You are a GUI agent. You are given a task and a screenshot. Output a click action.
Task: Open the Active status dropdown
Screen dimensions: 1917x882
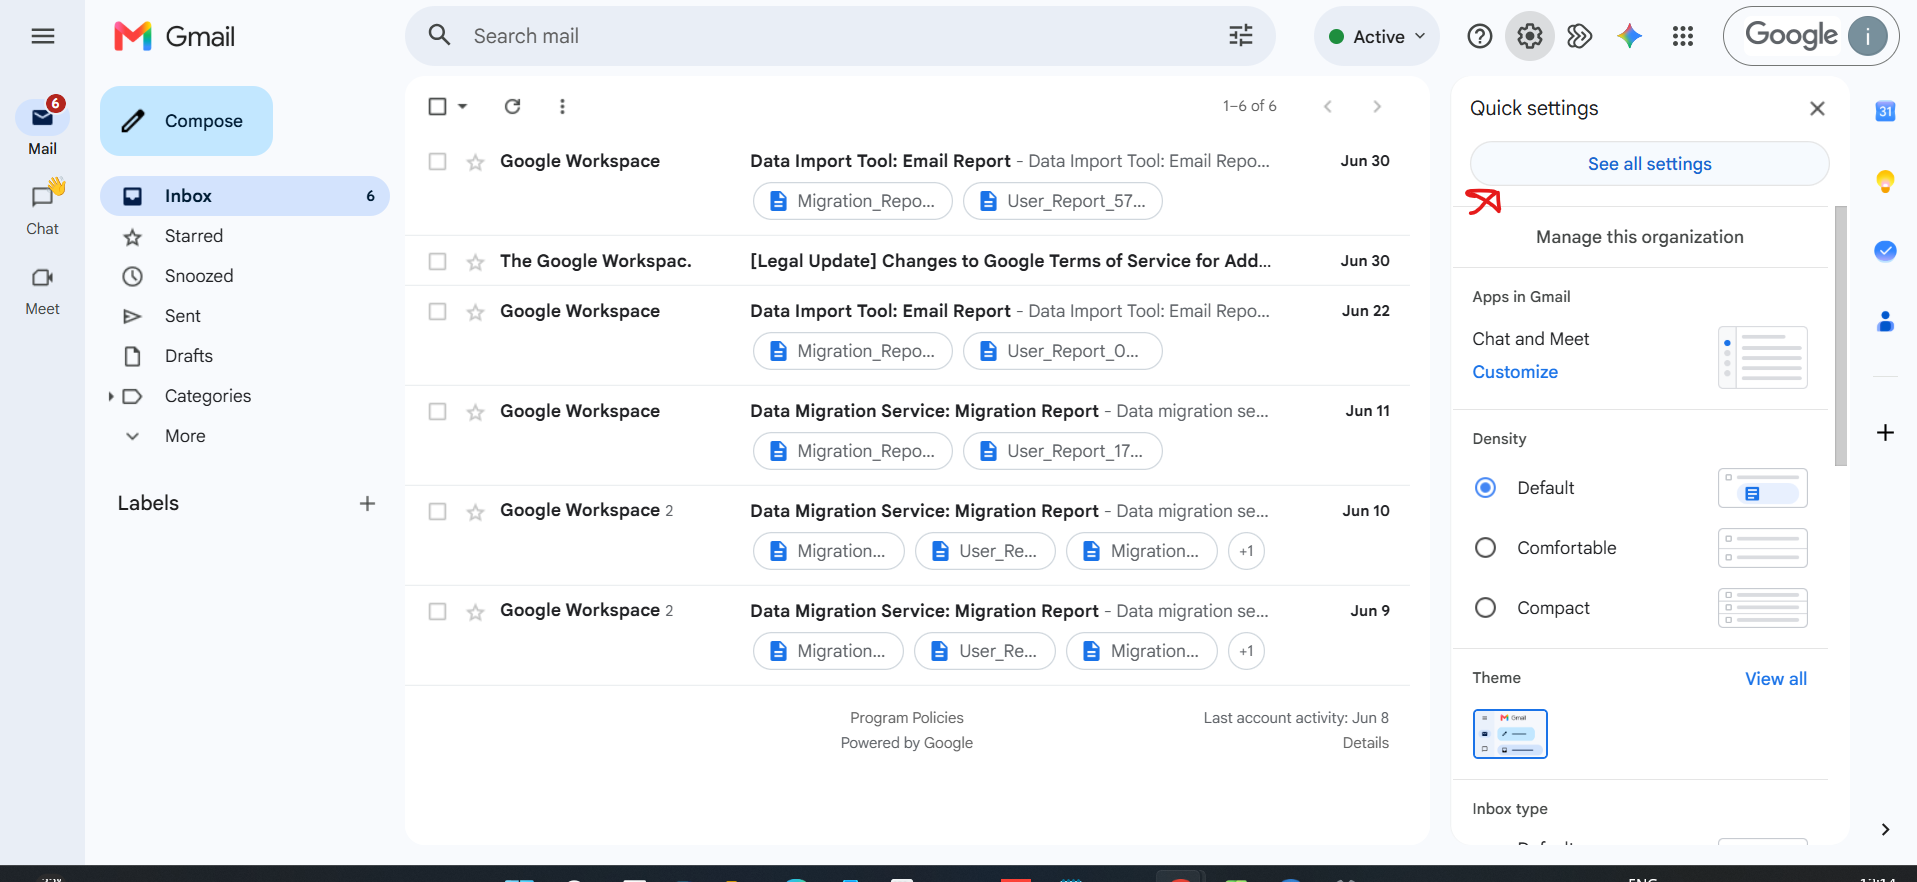pos(1376,36)
